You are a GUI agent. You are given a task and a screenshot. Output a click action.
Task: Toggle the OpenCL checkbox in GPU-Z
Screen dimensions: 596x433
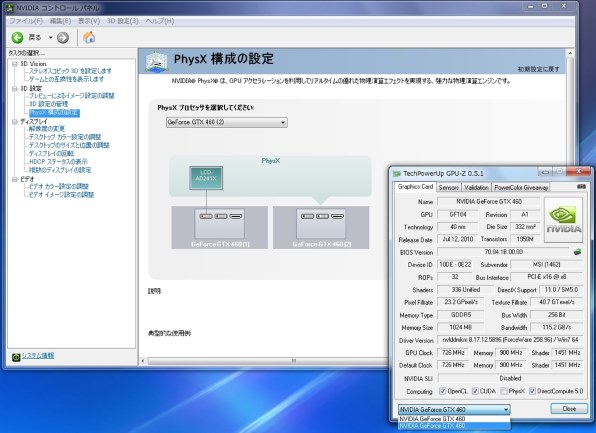coord(442,391)
